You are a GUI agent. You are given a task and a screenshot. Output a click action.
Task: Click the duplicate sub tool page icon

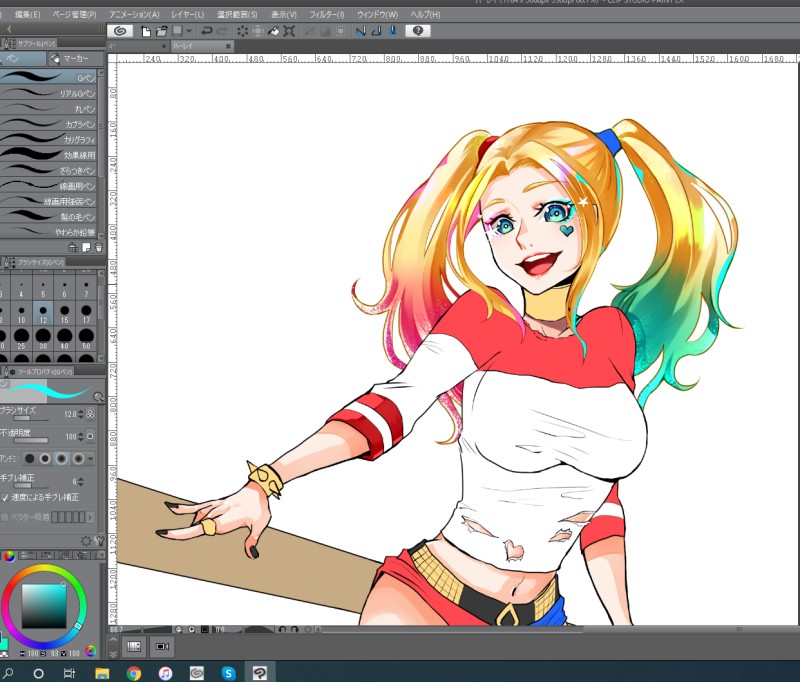pos(86,247)
